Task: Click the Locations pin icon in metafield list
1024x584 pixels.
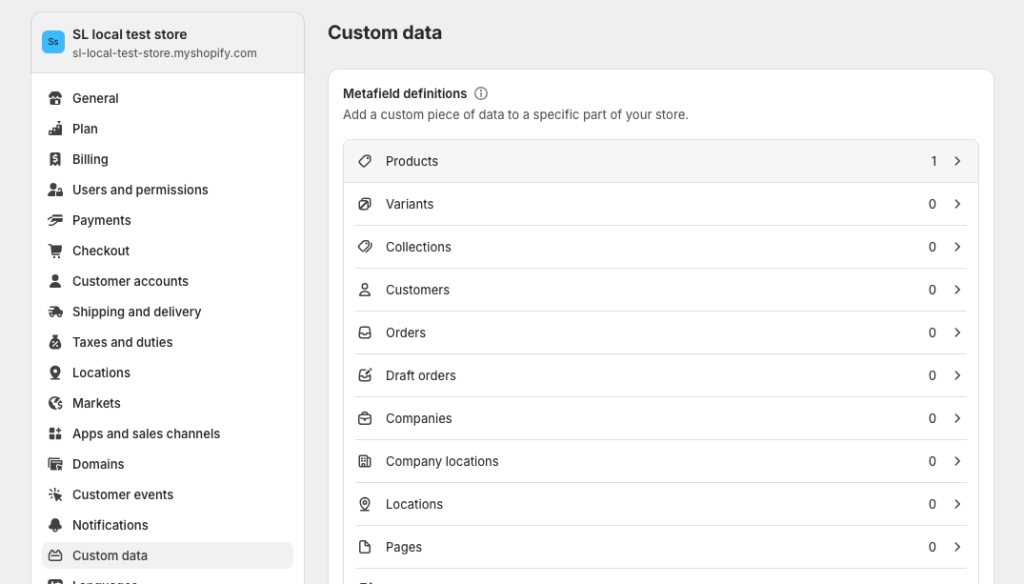Action: tap(365, 505)
